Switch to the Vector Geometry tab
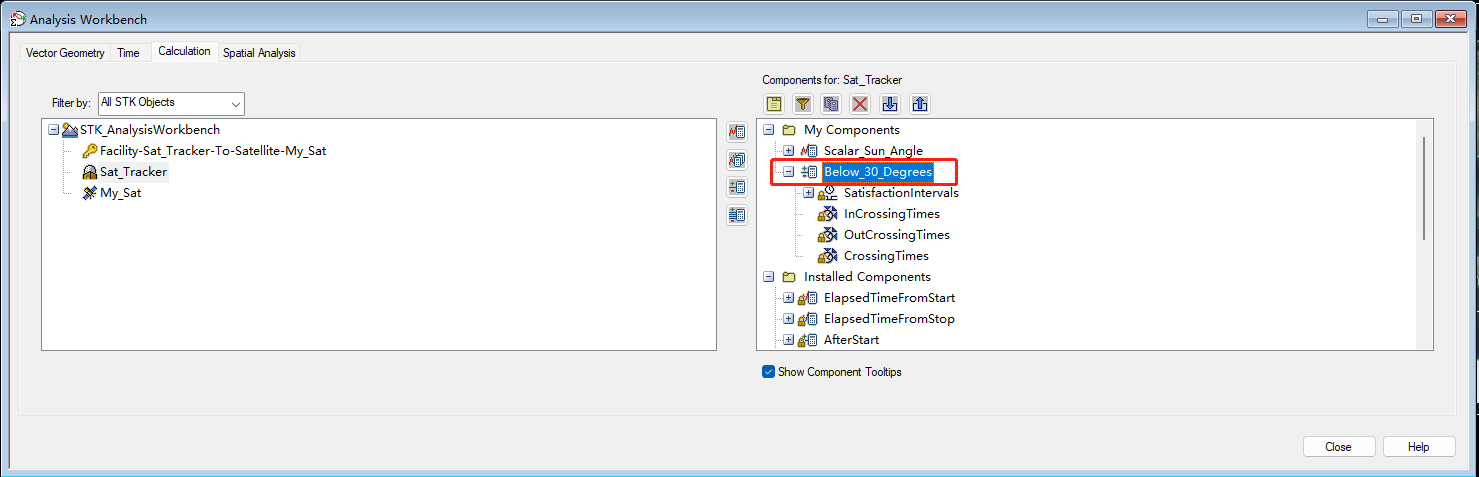 click(x=65, y=53)
